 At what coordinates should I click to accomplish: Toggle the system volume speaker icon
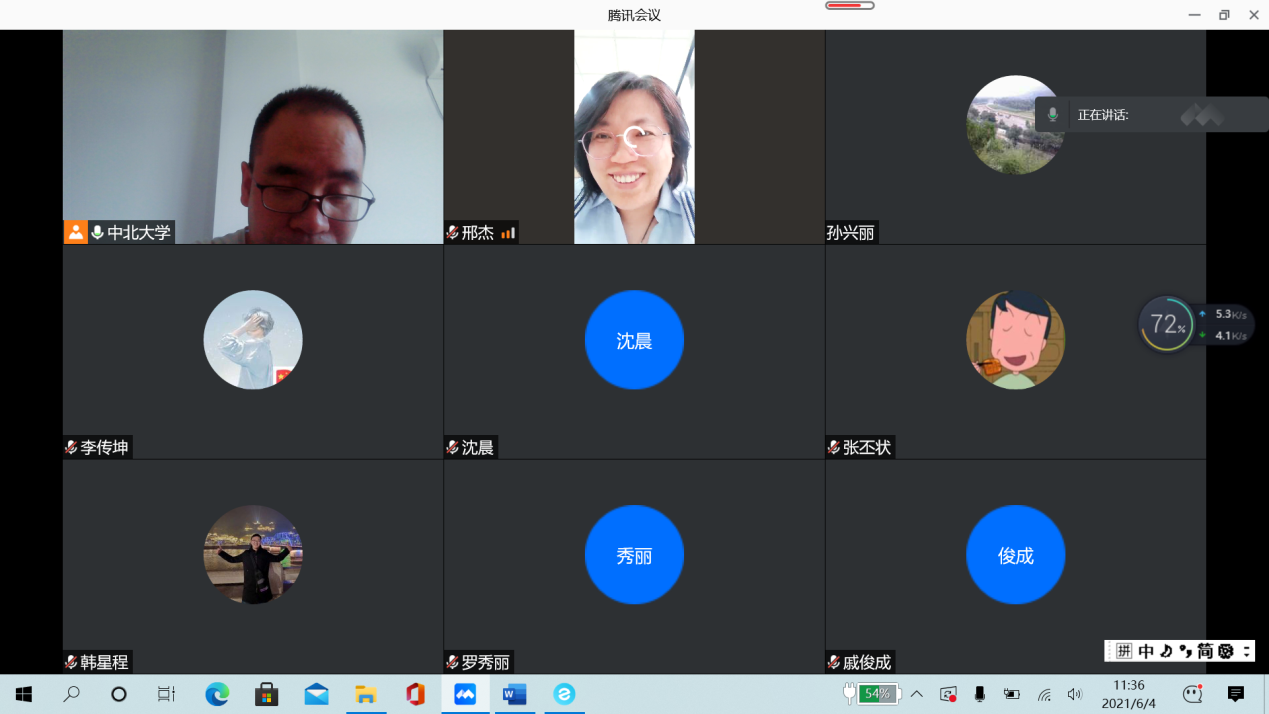pyautogui.click(x=1075, y=694)
